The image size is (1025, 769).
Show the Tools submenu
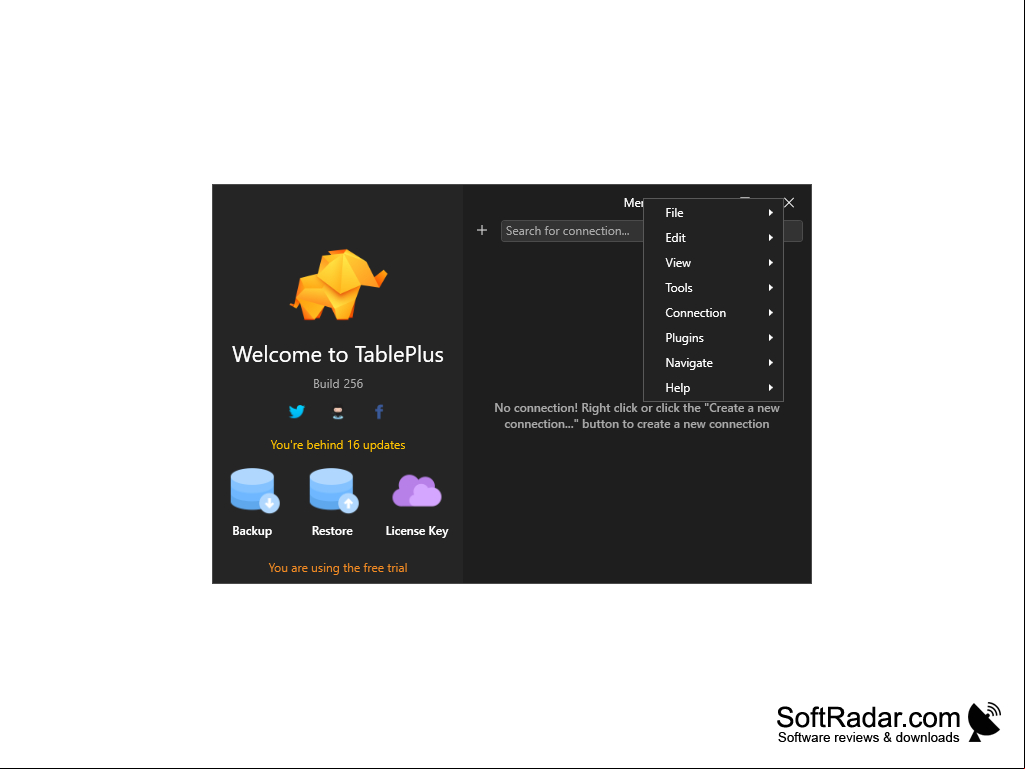coord(713,288)
